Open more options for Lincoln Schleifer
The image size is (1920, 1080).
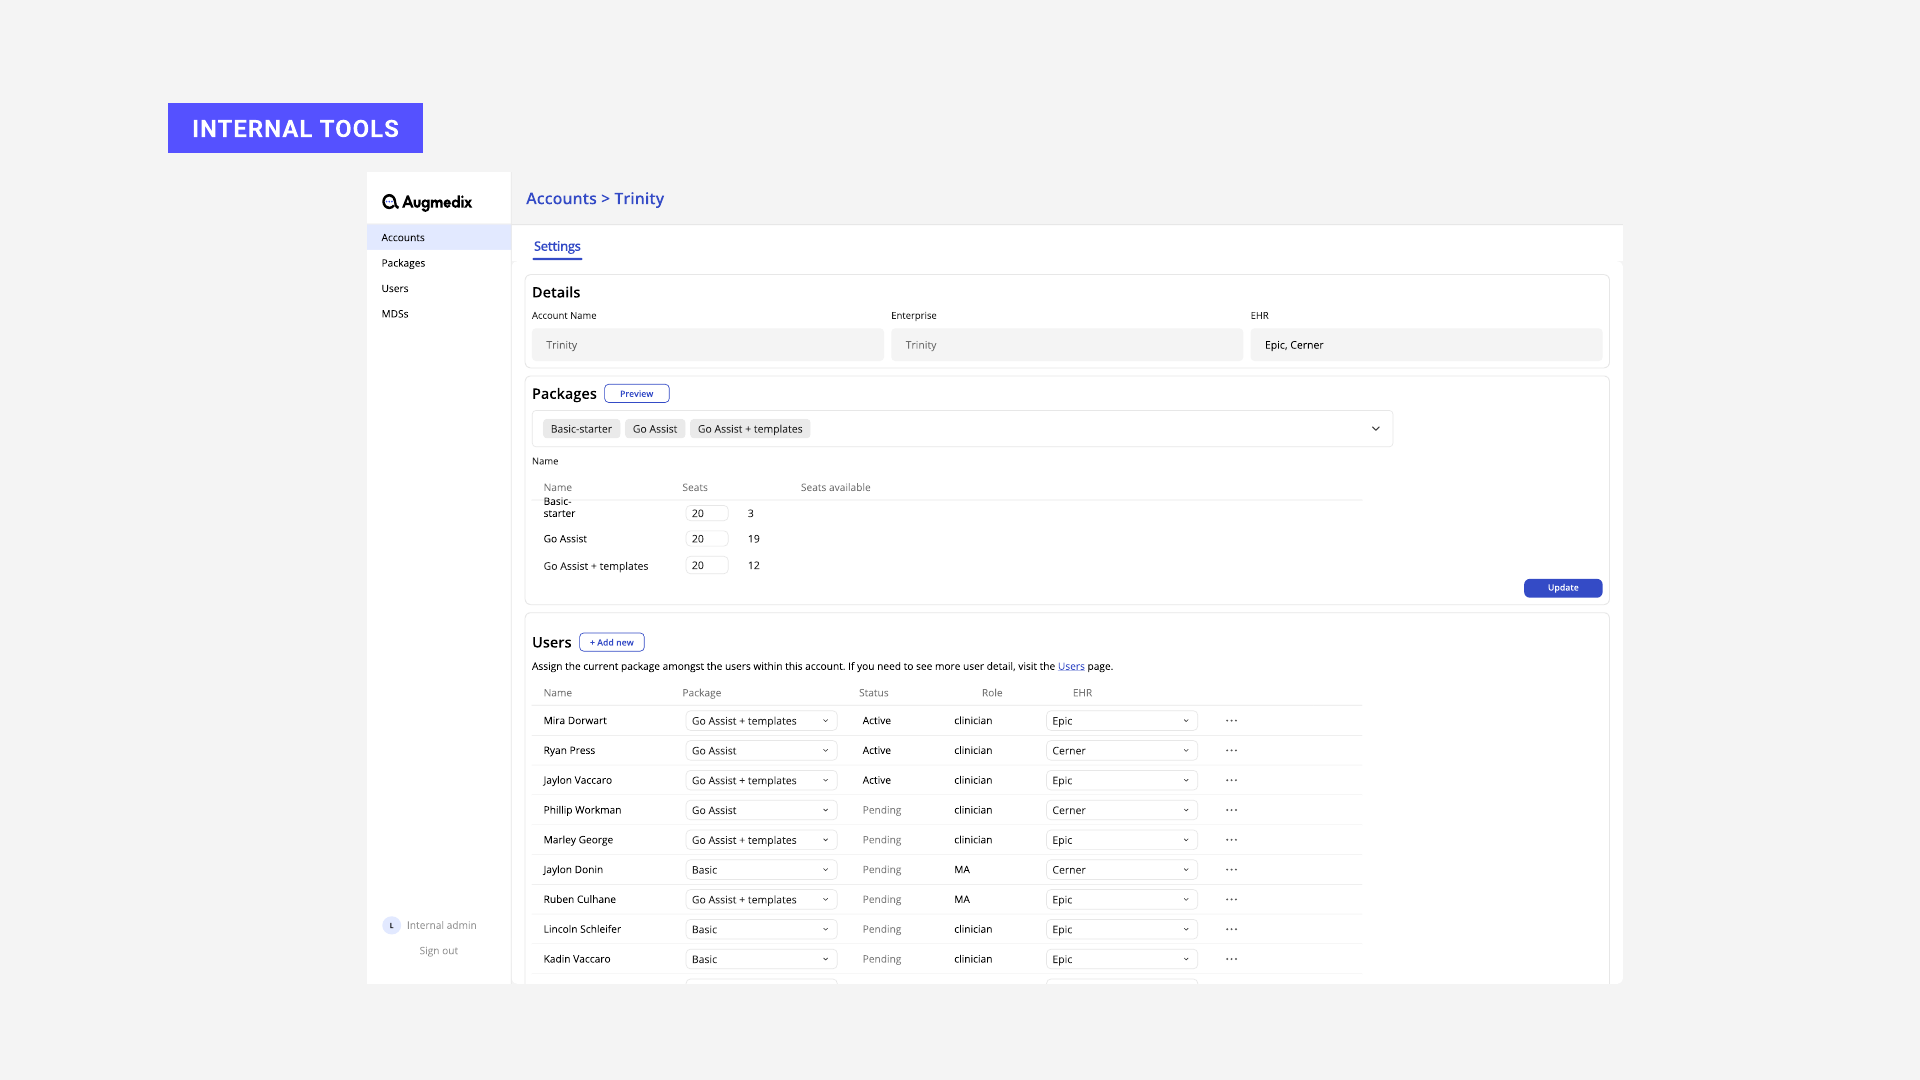point(1231,929)
